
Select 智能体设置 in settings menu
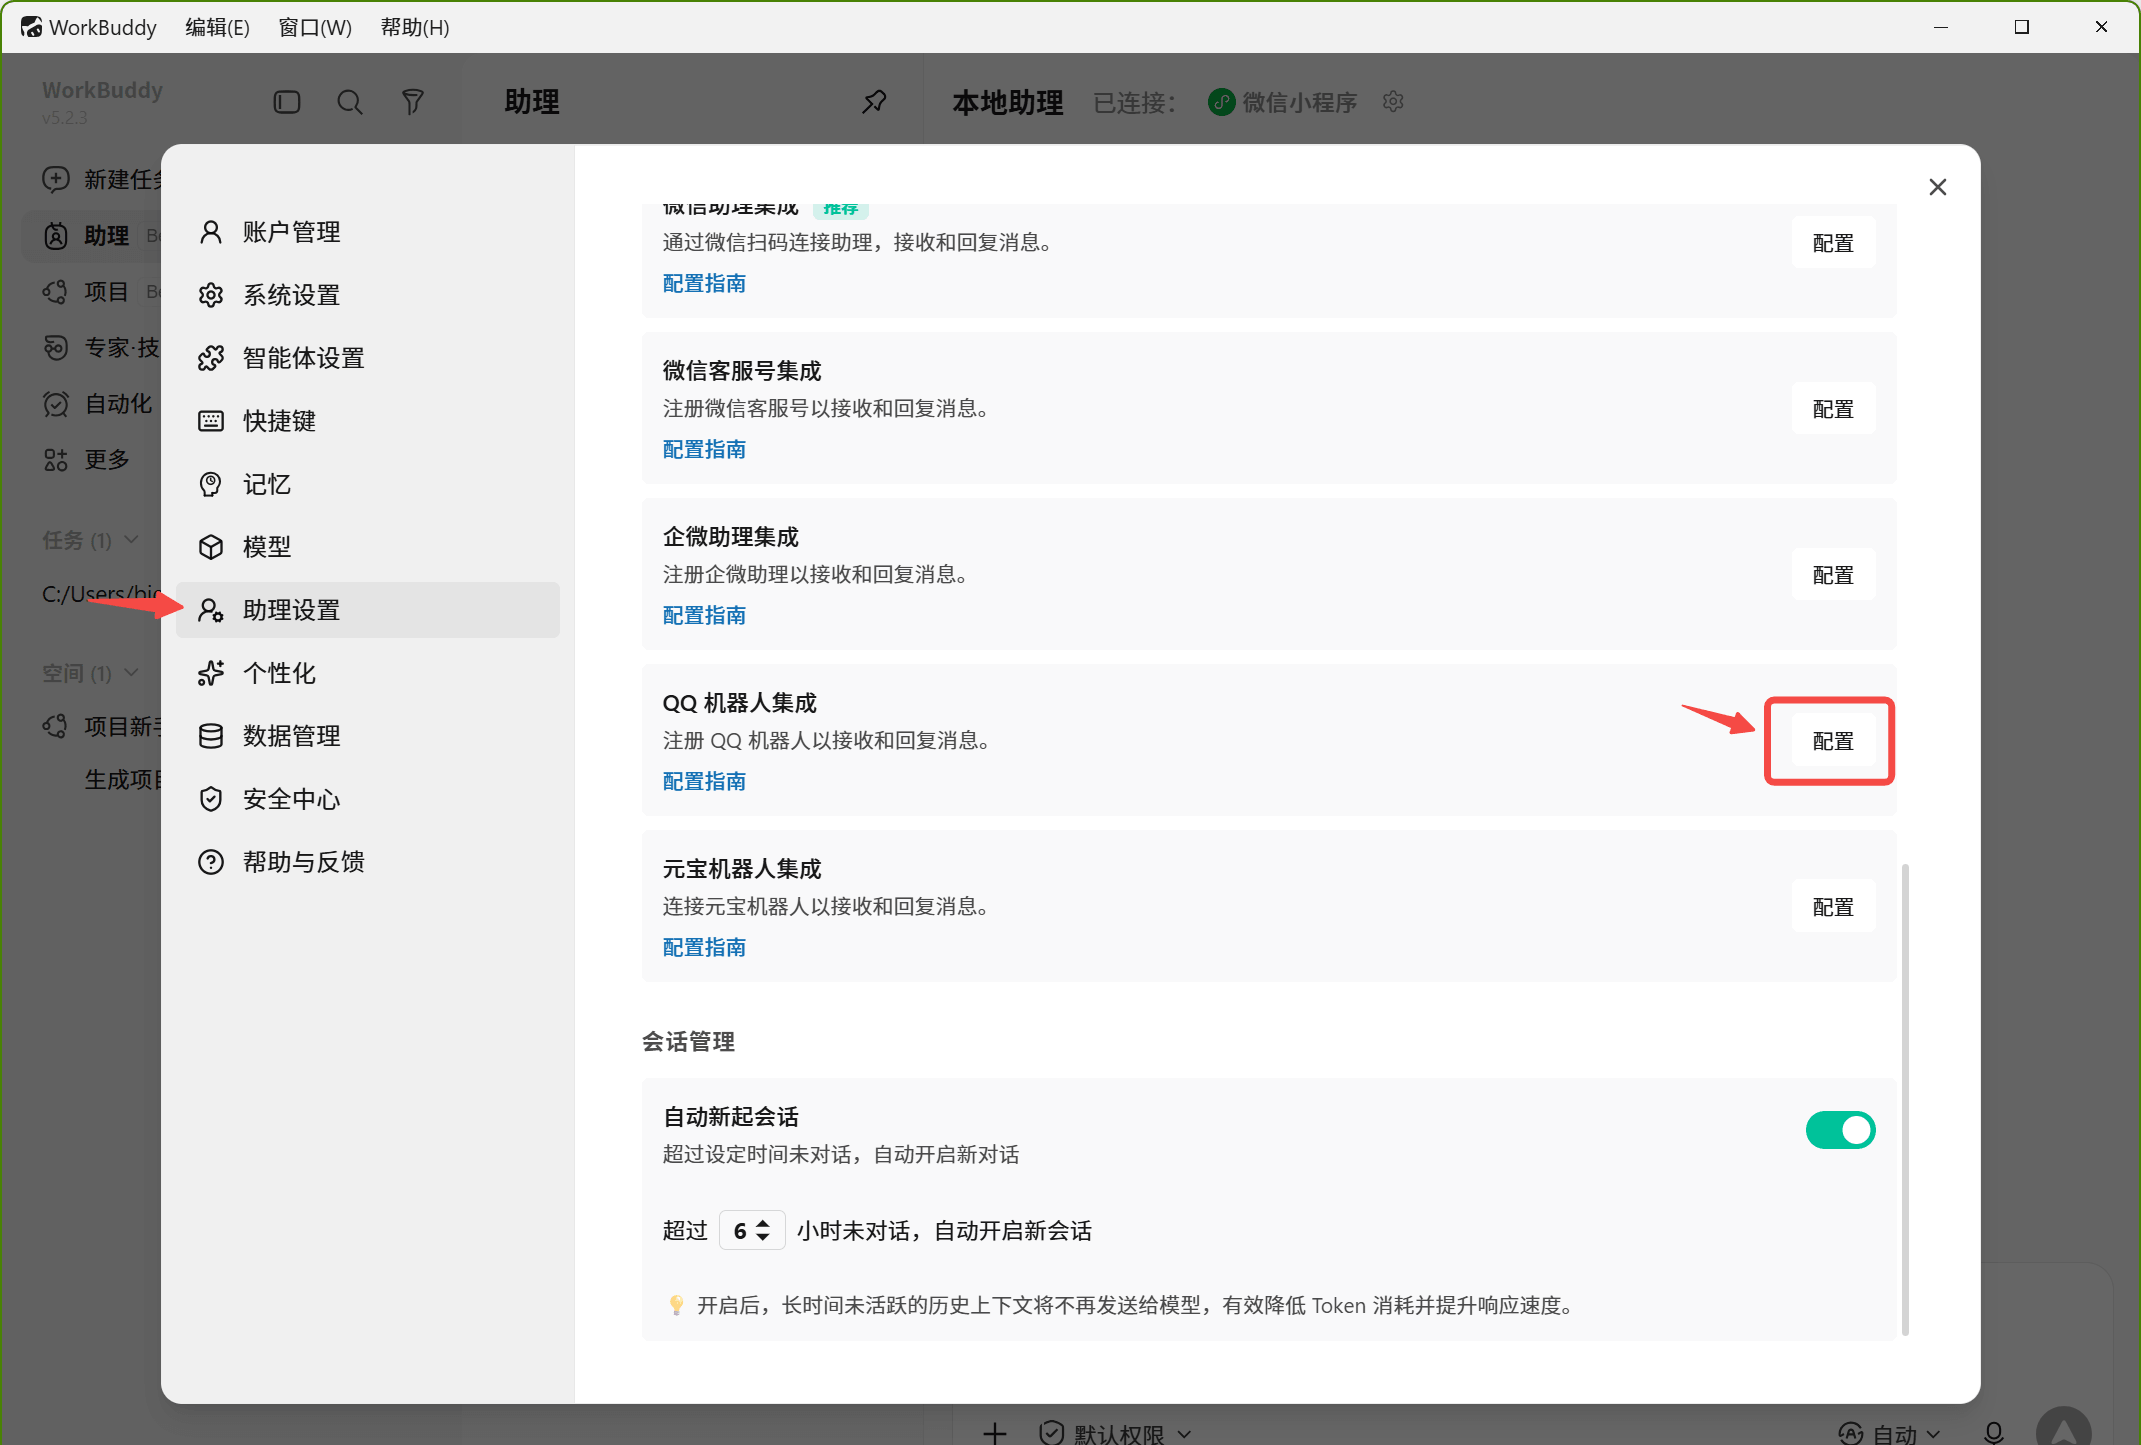pos(368,358)
